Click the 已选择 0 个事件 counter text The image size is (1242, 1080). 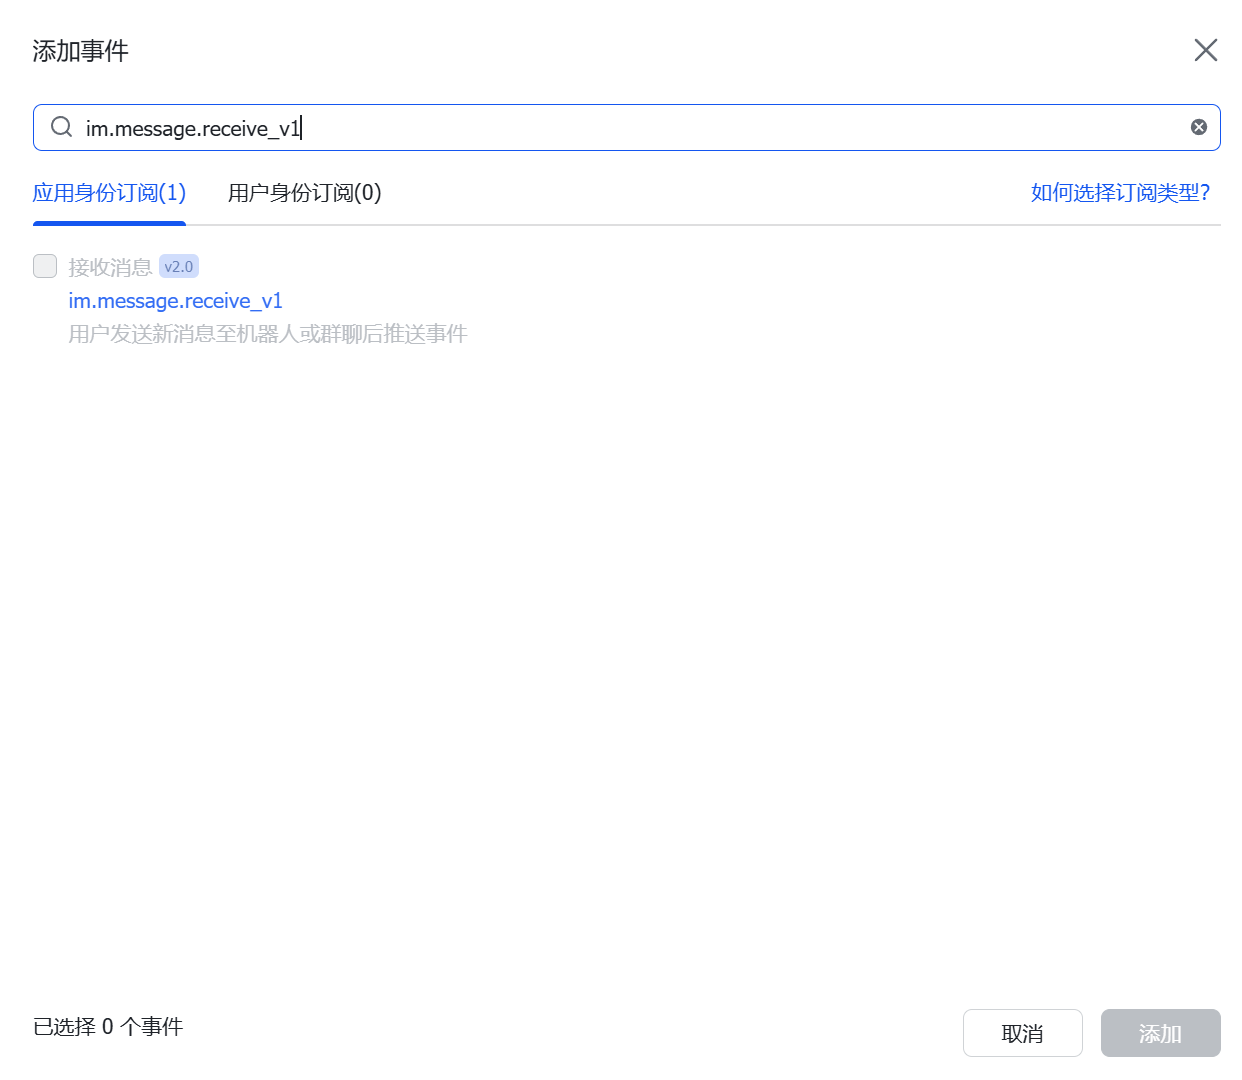(107, 1026)
